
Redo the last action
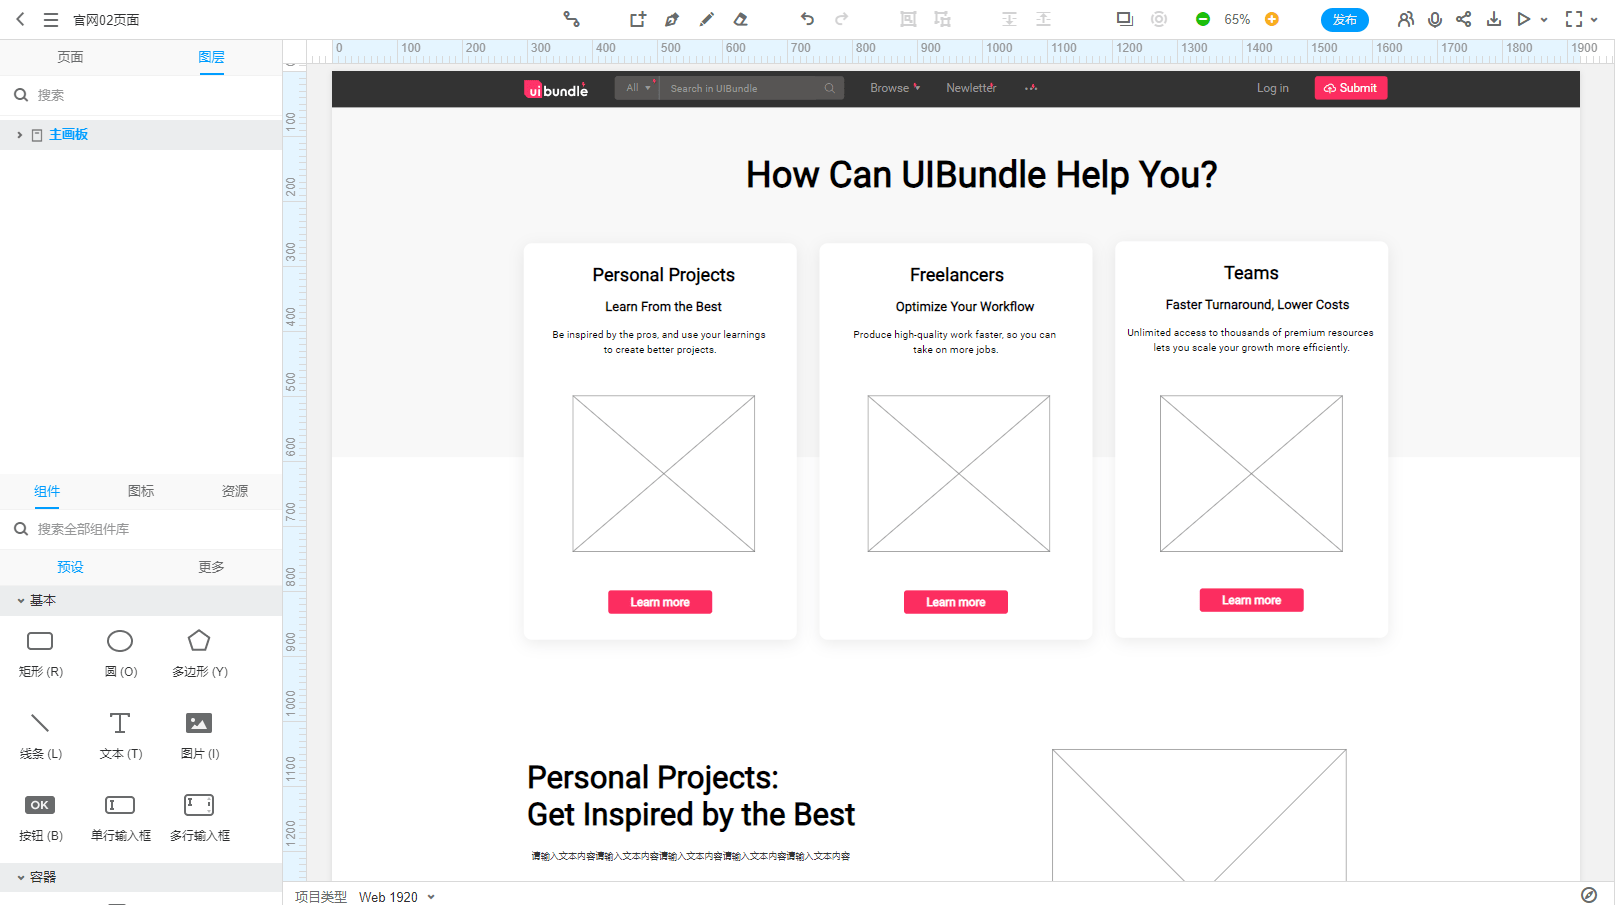pos(841,19)
